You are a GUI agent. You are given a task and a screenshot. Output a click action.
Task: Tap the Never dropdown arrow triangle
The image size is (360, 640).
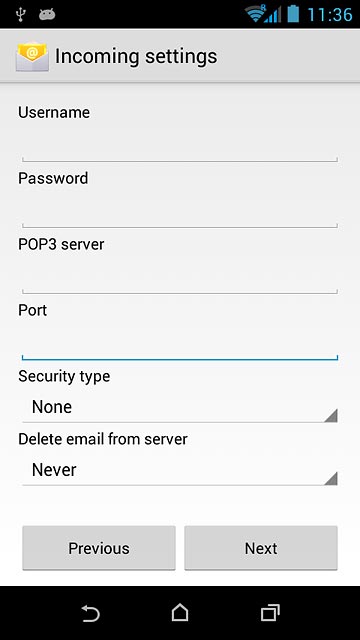331,478
